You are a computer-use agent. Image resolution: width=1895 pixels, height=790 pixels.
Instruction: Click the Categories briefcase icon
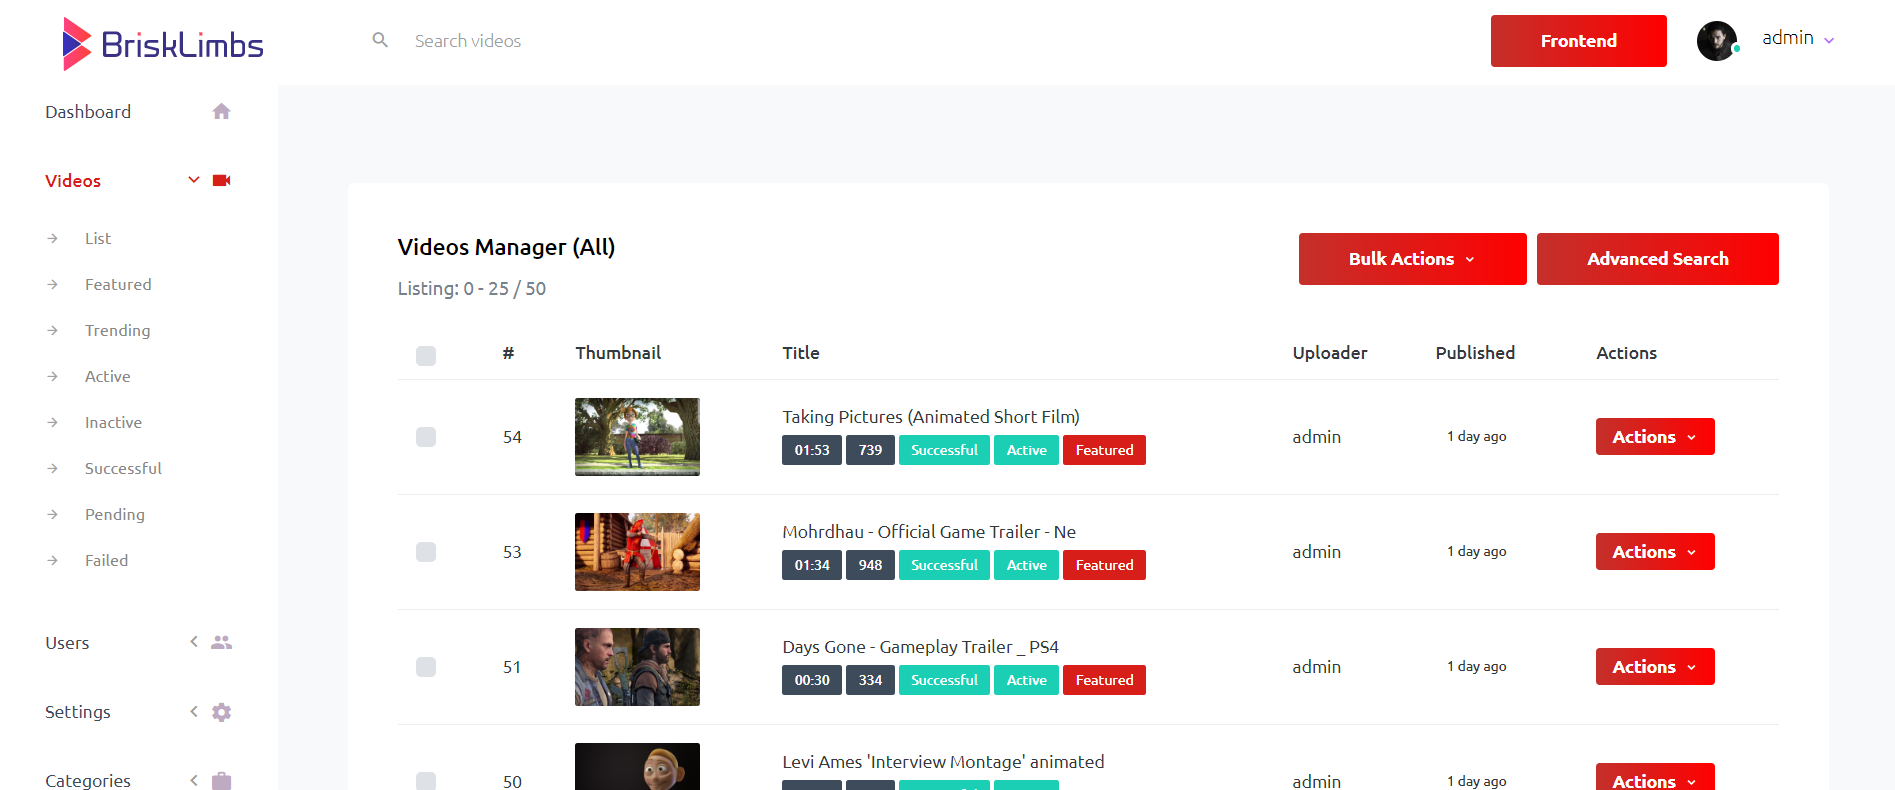pyautogui.click(x=222, y=780)
